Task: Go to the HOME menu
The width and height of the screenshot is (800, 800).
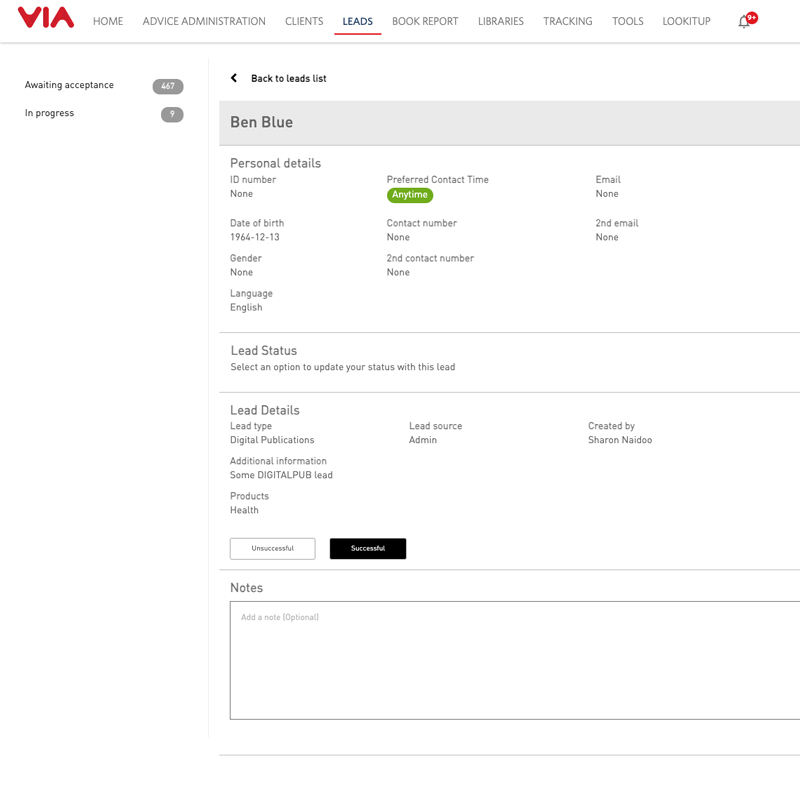Action: click(108, 21)
